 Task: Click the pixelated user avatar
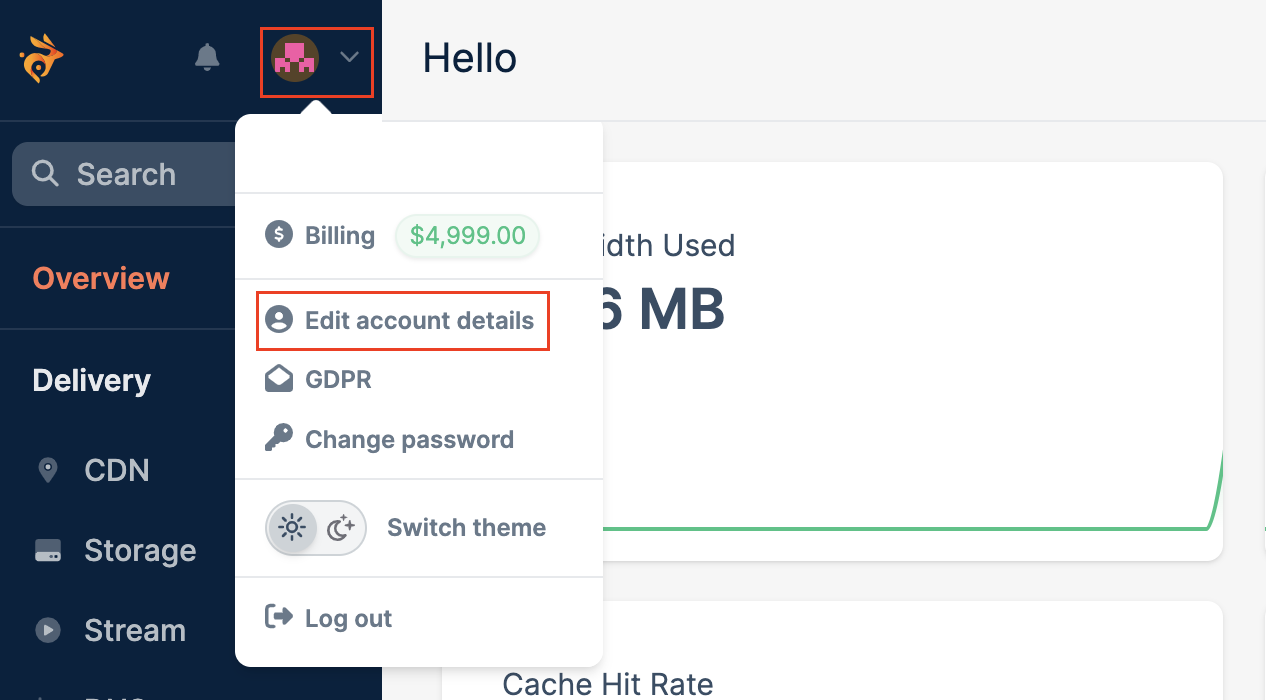point(295,59)
